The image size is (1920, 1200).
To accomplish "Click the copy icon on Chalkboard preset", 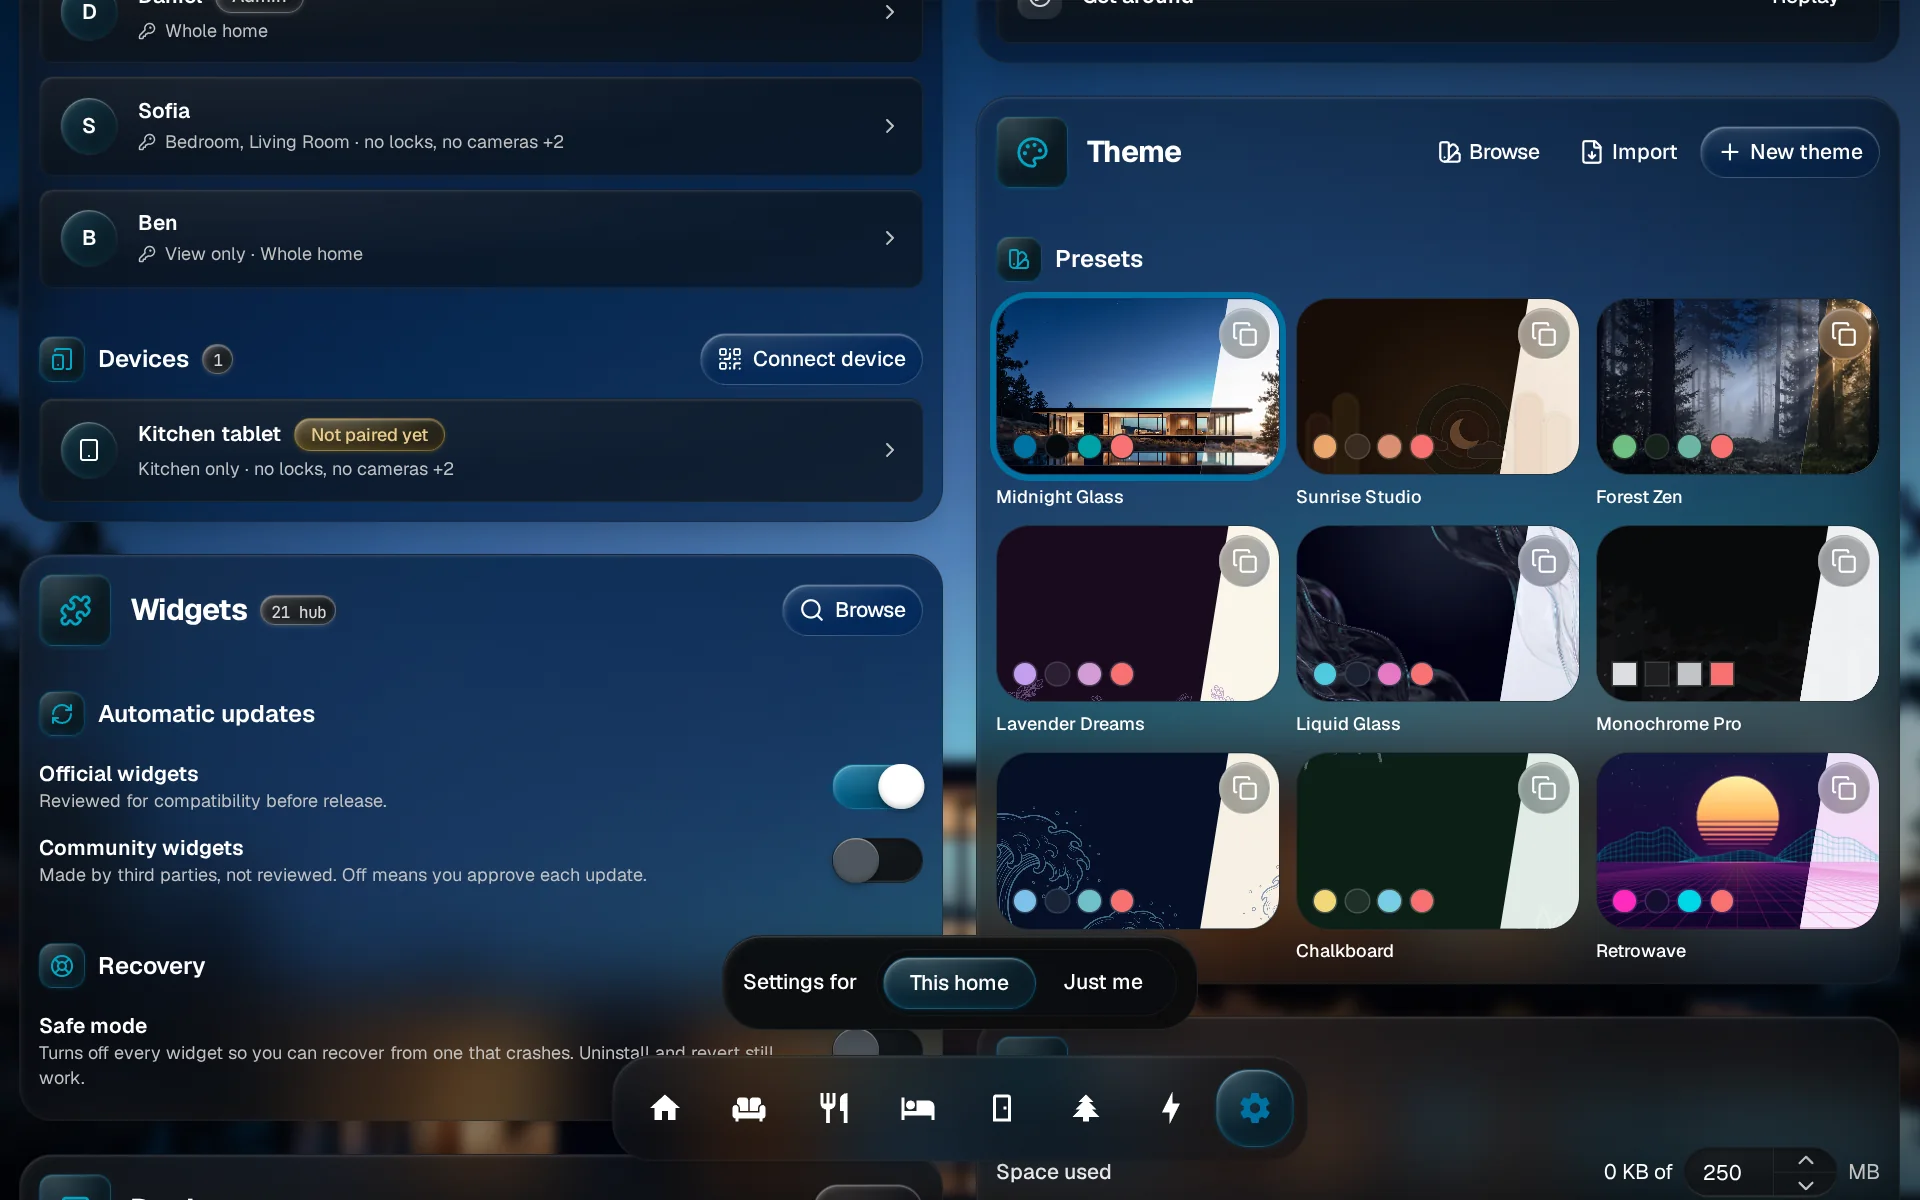I will click(x=1544, y=788).
